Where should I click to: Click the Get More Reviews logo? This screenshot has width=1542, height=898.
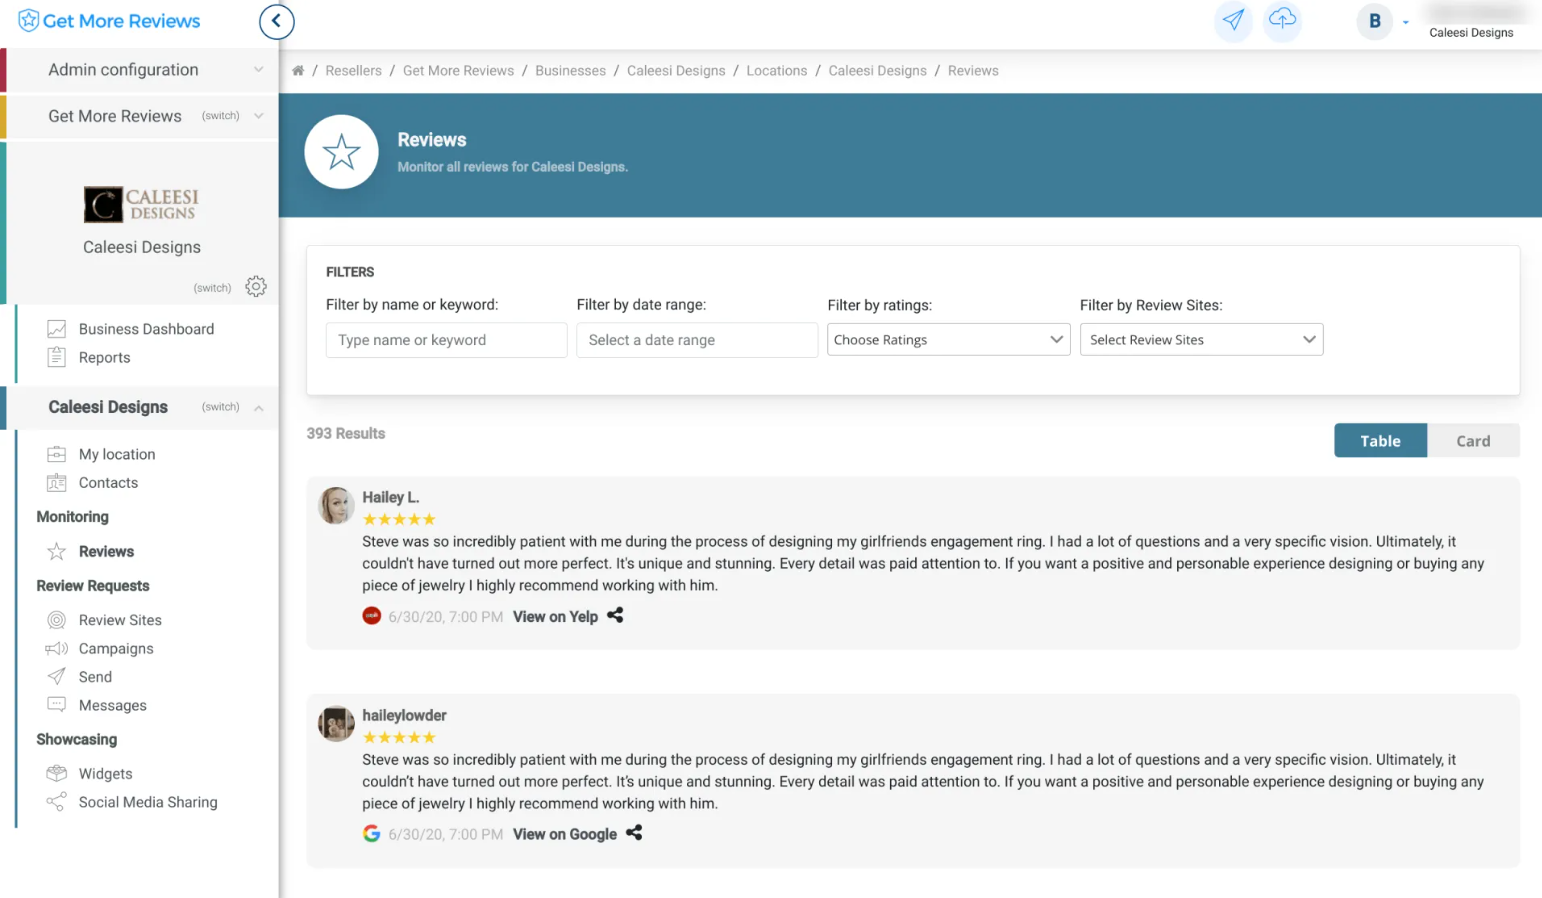(x=109, y=21)
